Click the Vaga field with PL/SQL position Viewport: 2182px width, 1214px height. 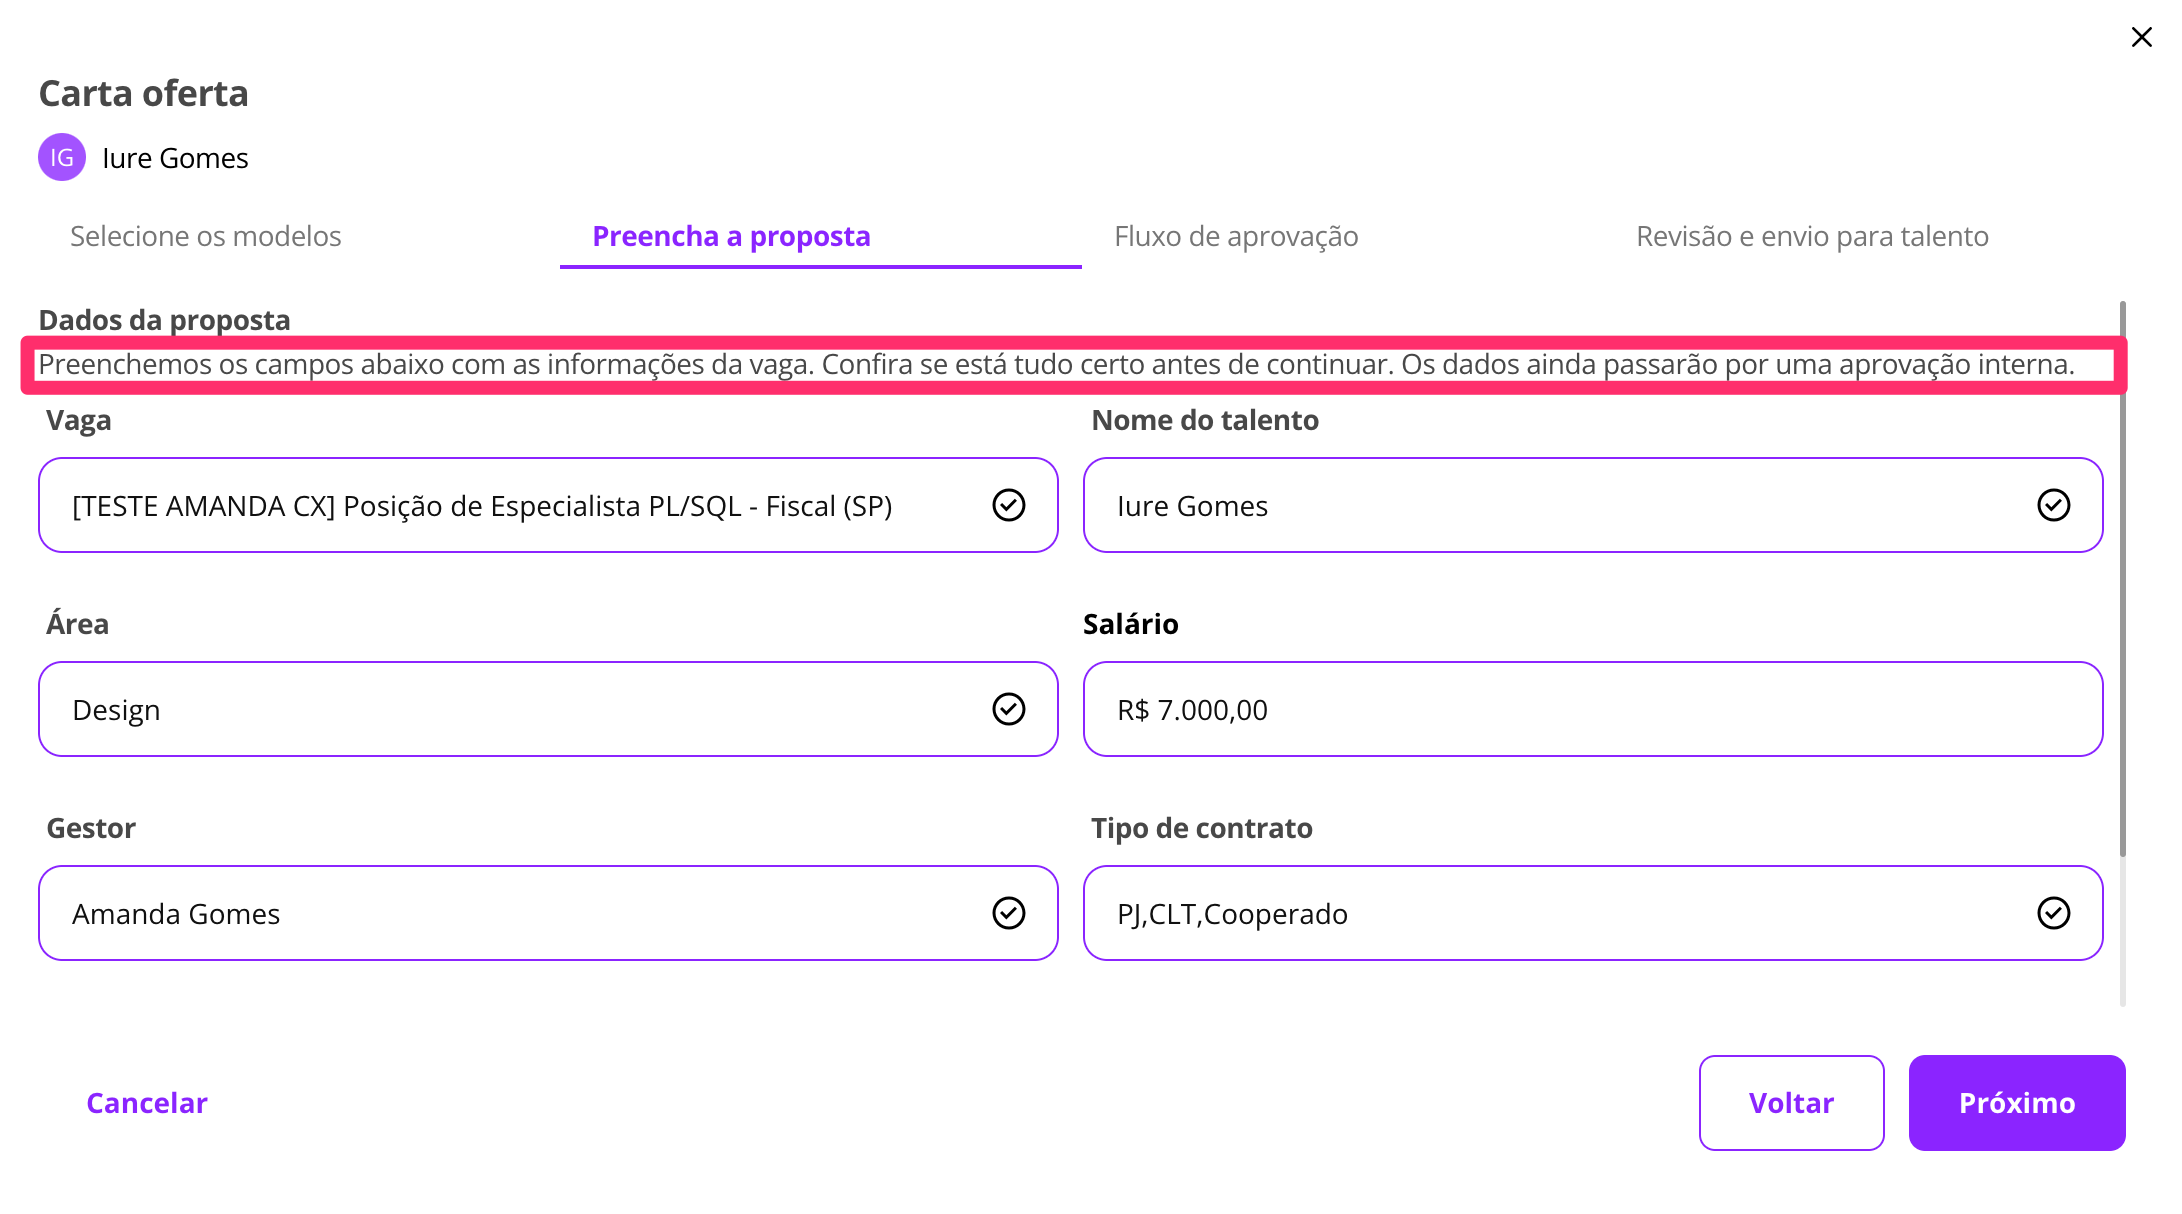(500, 506)
